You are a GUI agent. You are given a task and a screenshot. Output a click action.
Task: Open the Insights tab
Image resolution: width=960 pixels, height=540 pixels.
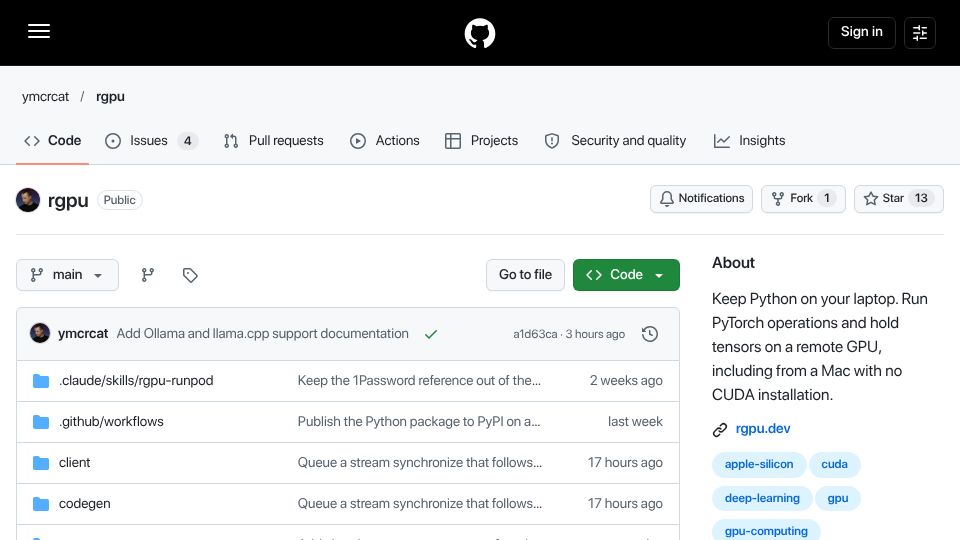click(749, 141)
